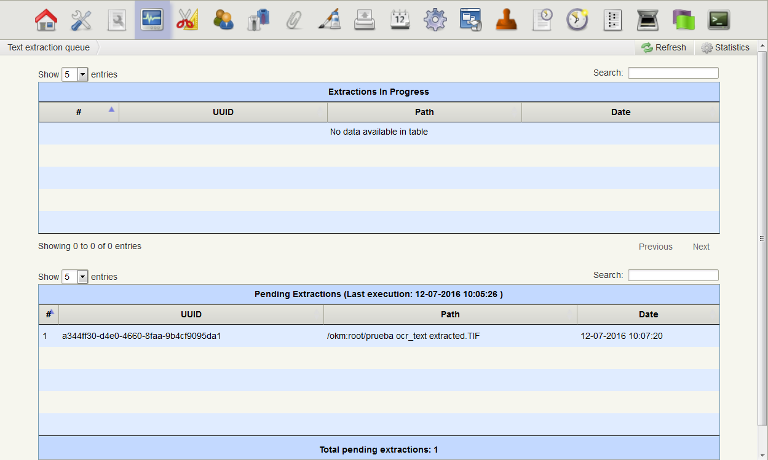This screenshot has height=460, width=768.
Task: Open the blue gear configuration icon
Action: 435,20
